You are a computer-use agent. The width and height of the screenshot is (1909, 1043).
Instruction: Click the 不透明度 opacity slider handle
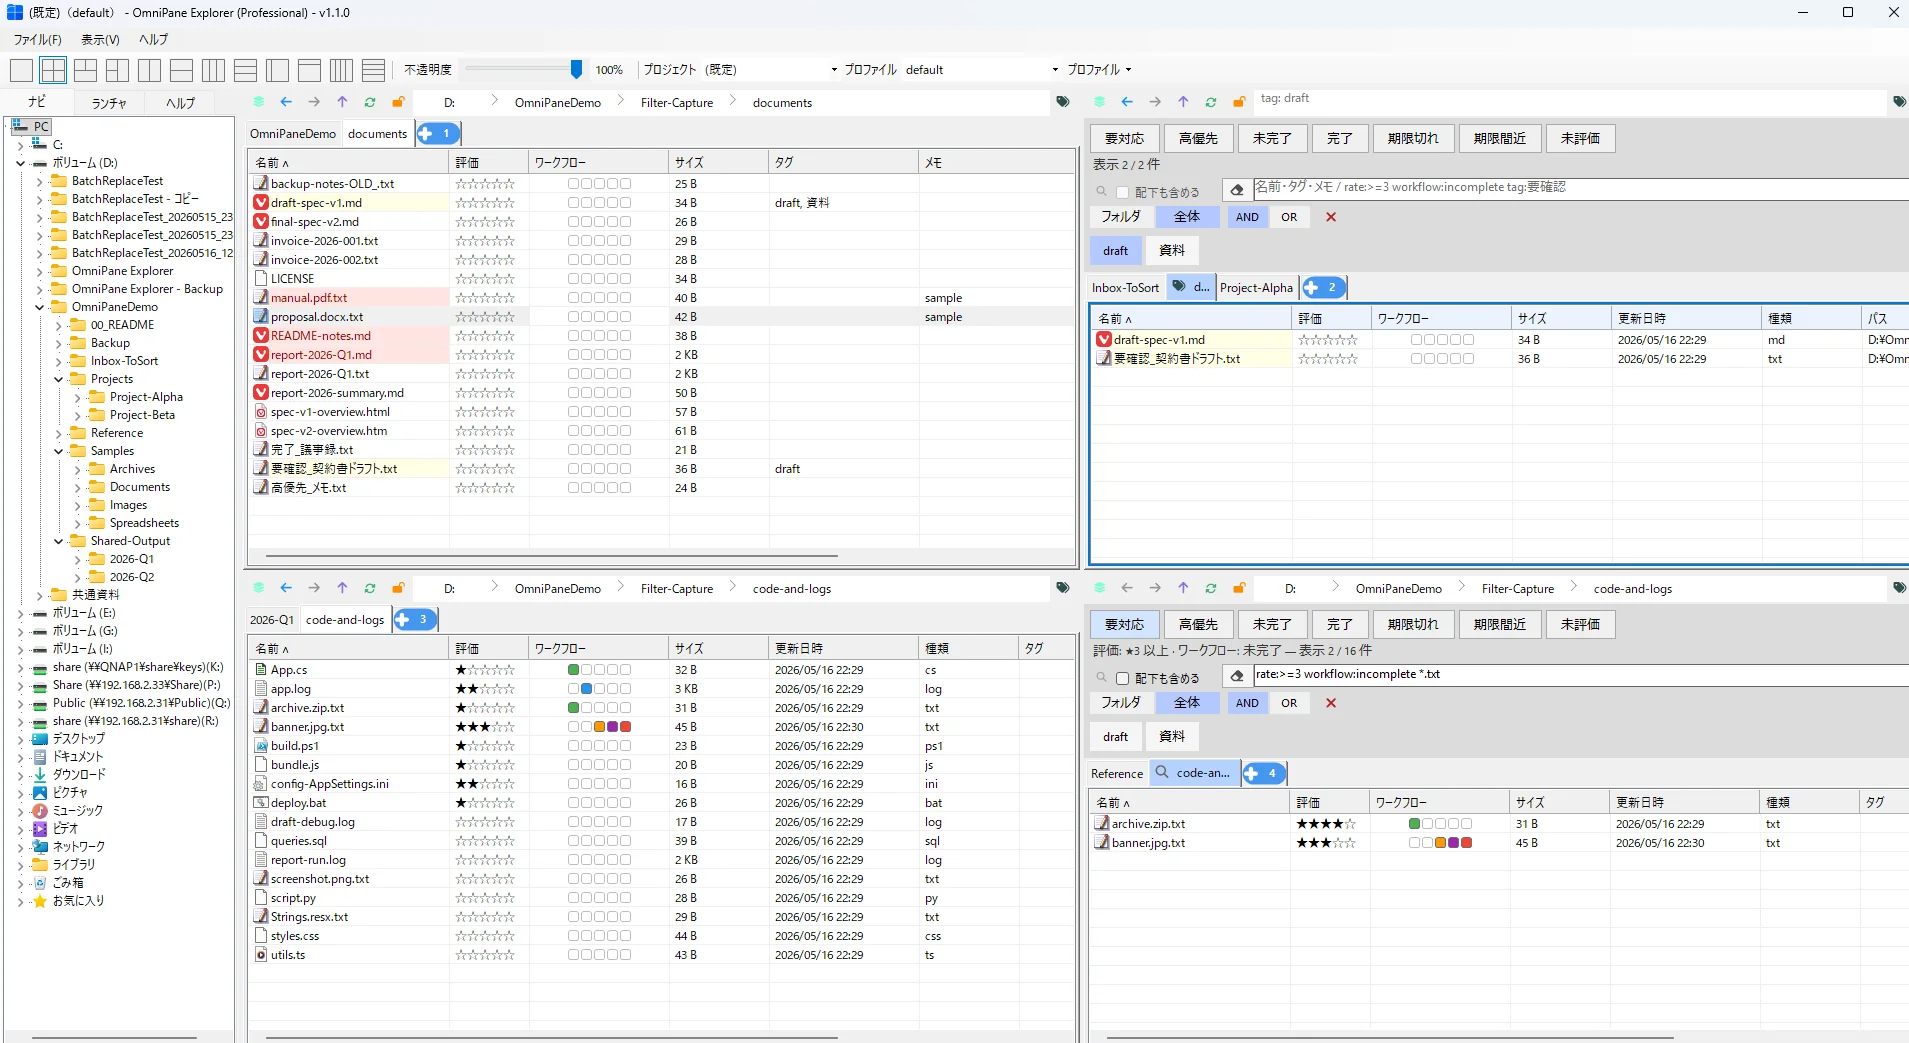[576, 69]
